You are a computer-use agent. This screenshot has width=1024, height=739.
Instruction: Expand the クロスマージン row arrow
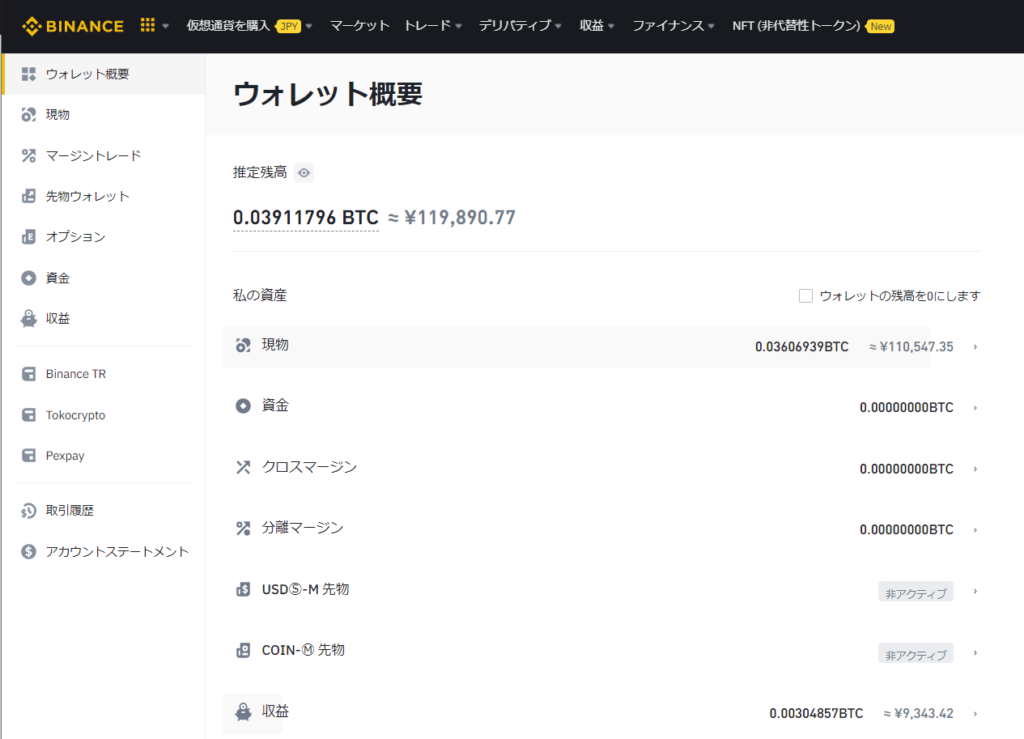975,469
